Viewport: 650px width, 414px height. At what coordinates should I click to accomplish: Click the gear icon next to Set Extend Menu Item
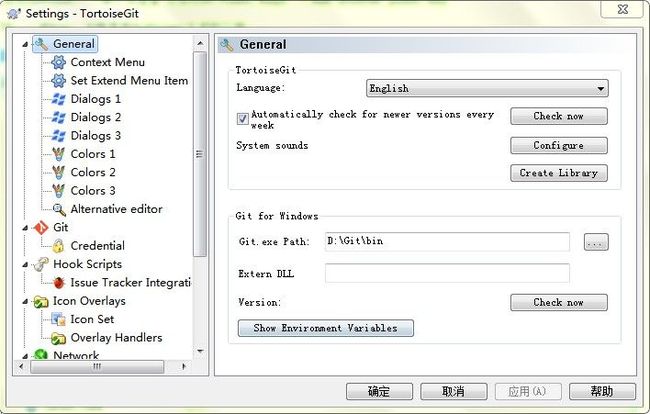tap(58, 80)
